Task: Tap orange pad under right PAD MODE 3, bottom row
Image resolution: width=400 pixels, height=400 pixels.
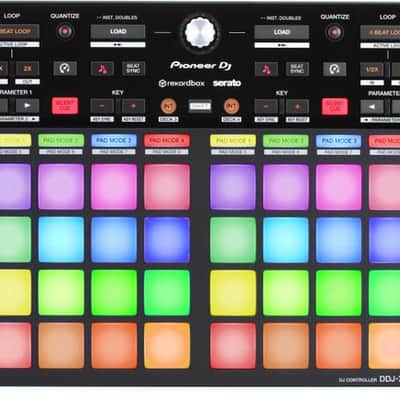Action: pos(339,346)
